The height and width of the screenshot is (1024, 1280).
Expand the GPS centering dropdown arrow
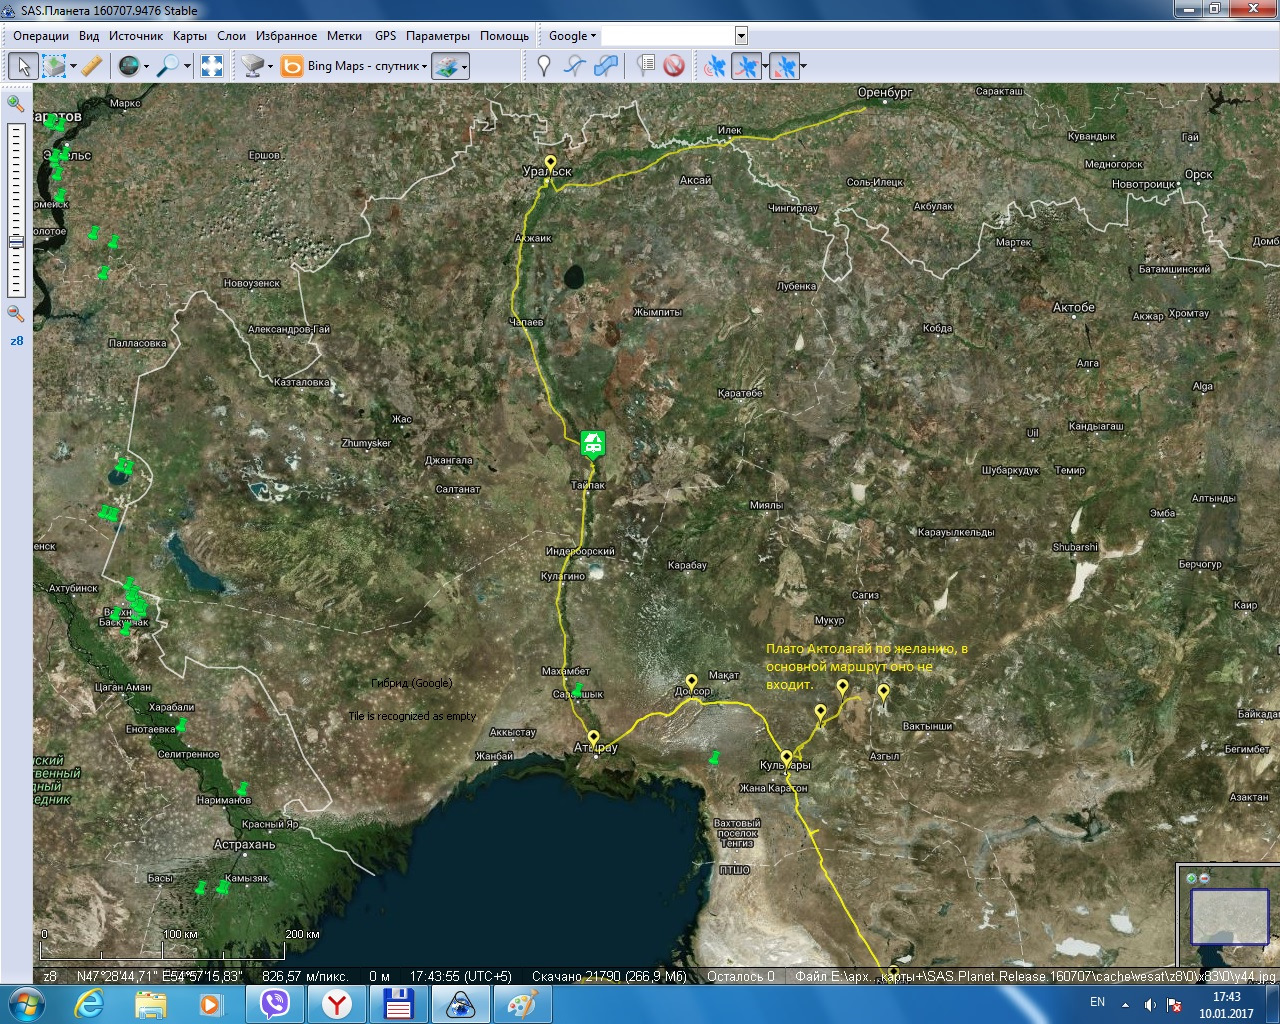point(803,67)
